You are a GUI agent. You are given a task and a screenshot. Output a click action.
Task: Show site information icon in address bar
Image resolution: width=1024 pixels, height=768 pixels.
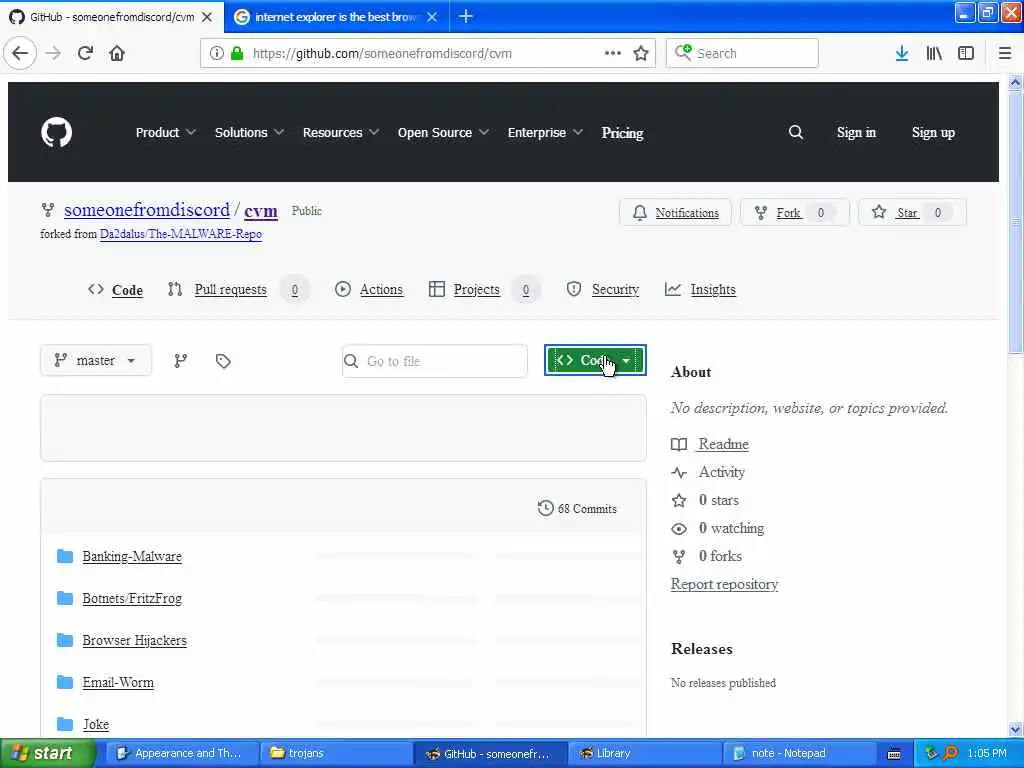coord(217,53)
